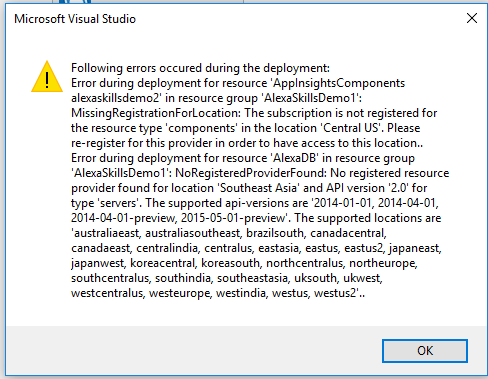Click the 'AlexaDB' resource name text
488x379 pixels.
click(x=294, y=158)
